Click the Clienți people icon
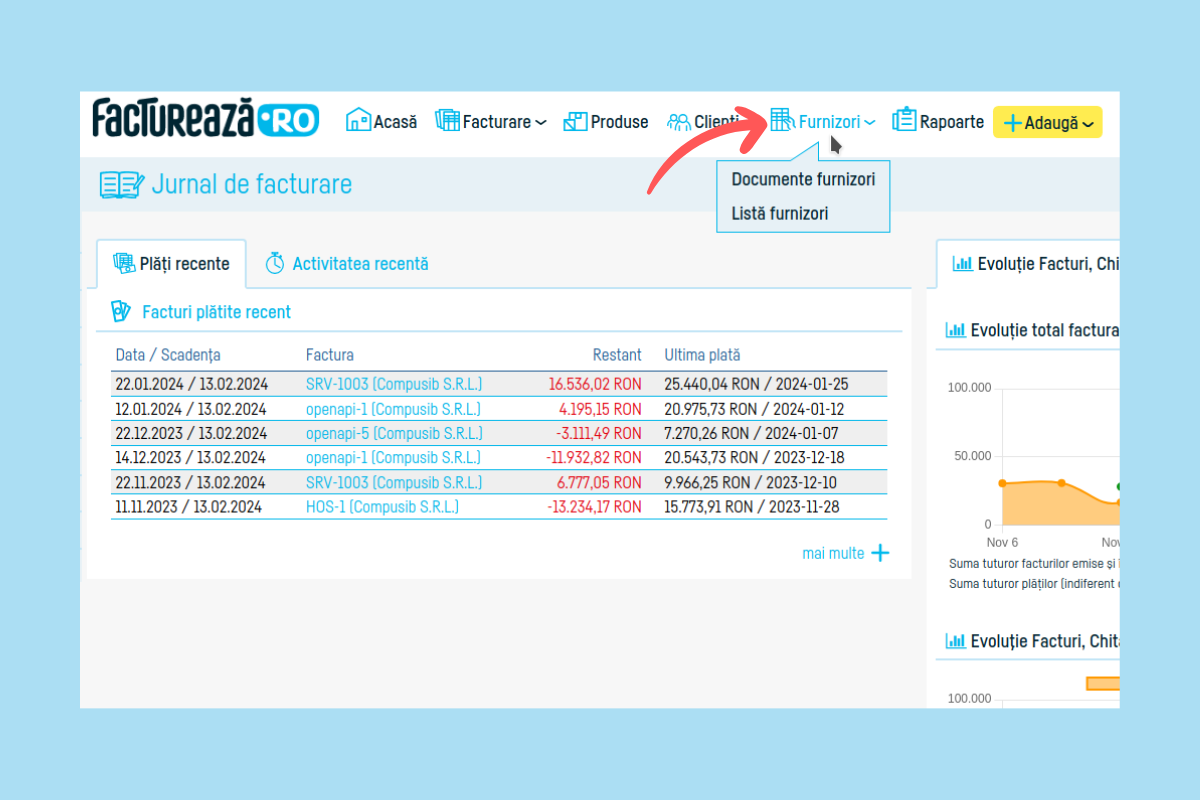 [x=679, y=122]
